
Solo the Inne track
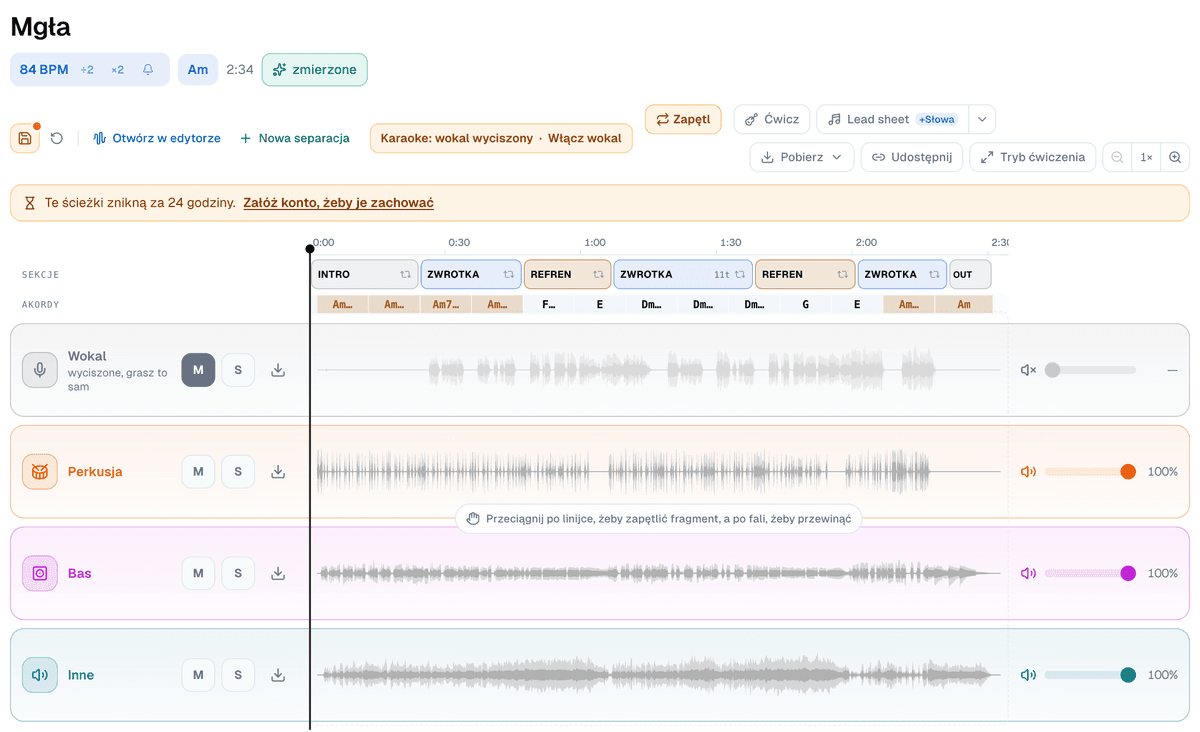[238, 675]
